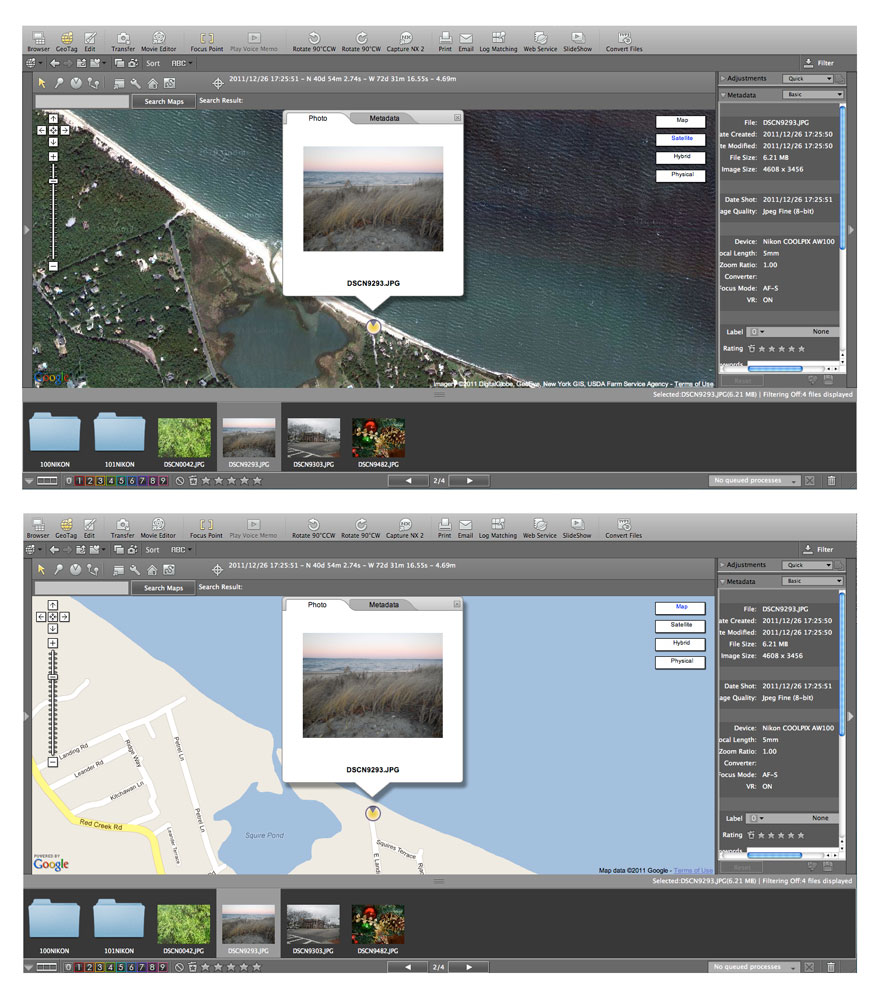Open the Metadata tab in lower map-view photo popup
This screenshot has width=878, height=994.
[x=384, y=605]
